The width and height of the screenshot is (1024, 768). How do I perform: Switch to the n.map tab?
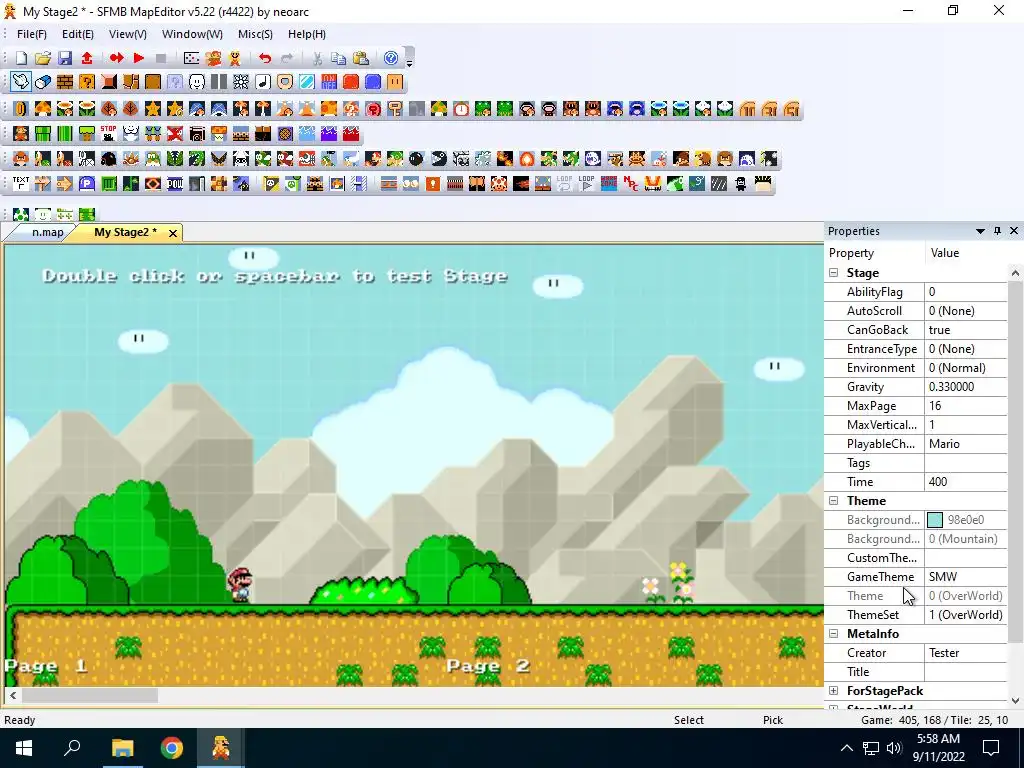(x=47, y=232)
